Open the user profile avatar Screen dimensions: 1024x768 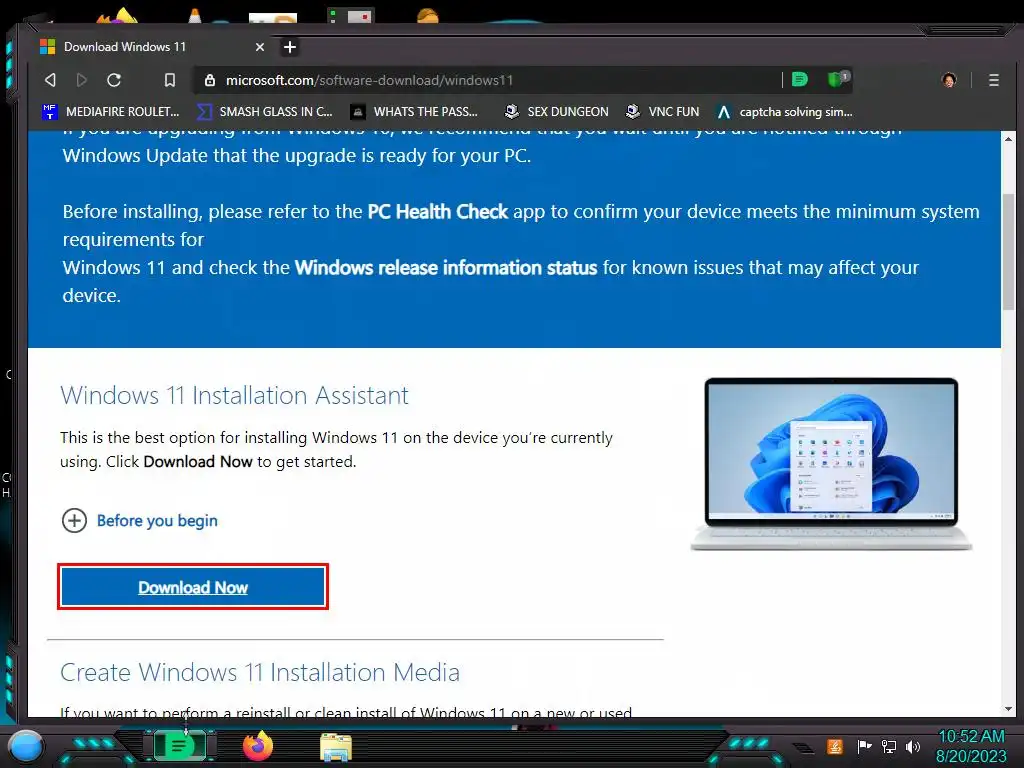(x=949, y=80)
